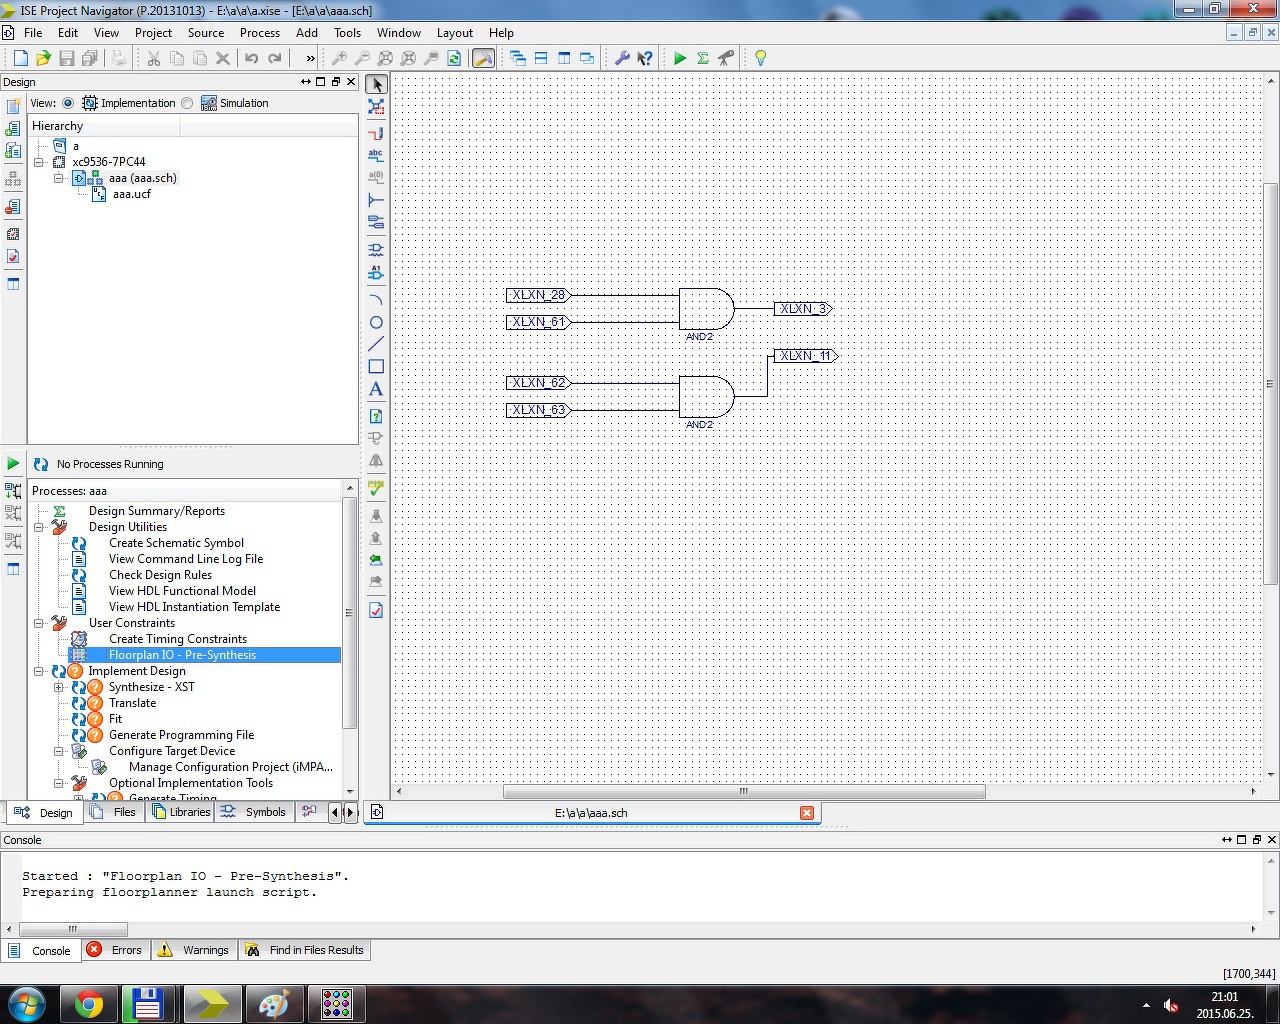Select the XLXN_28 input marker
This screenshot has width=1280, height=1024.
click(x=539, y=295)
